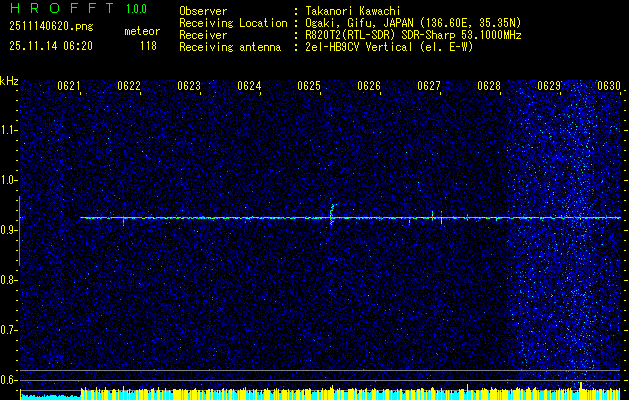
Task: Click the timestamp 25.11.14 06:20
Action: click(x=51, y=46)
